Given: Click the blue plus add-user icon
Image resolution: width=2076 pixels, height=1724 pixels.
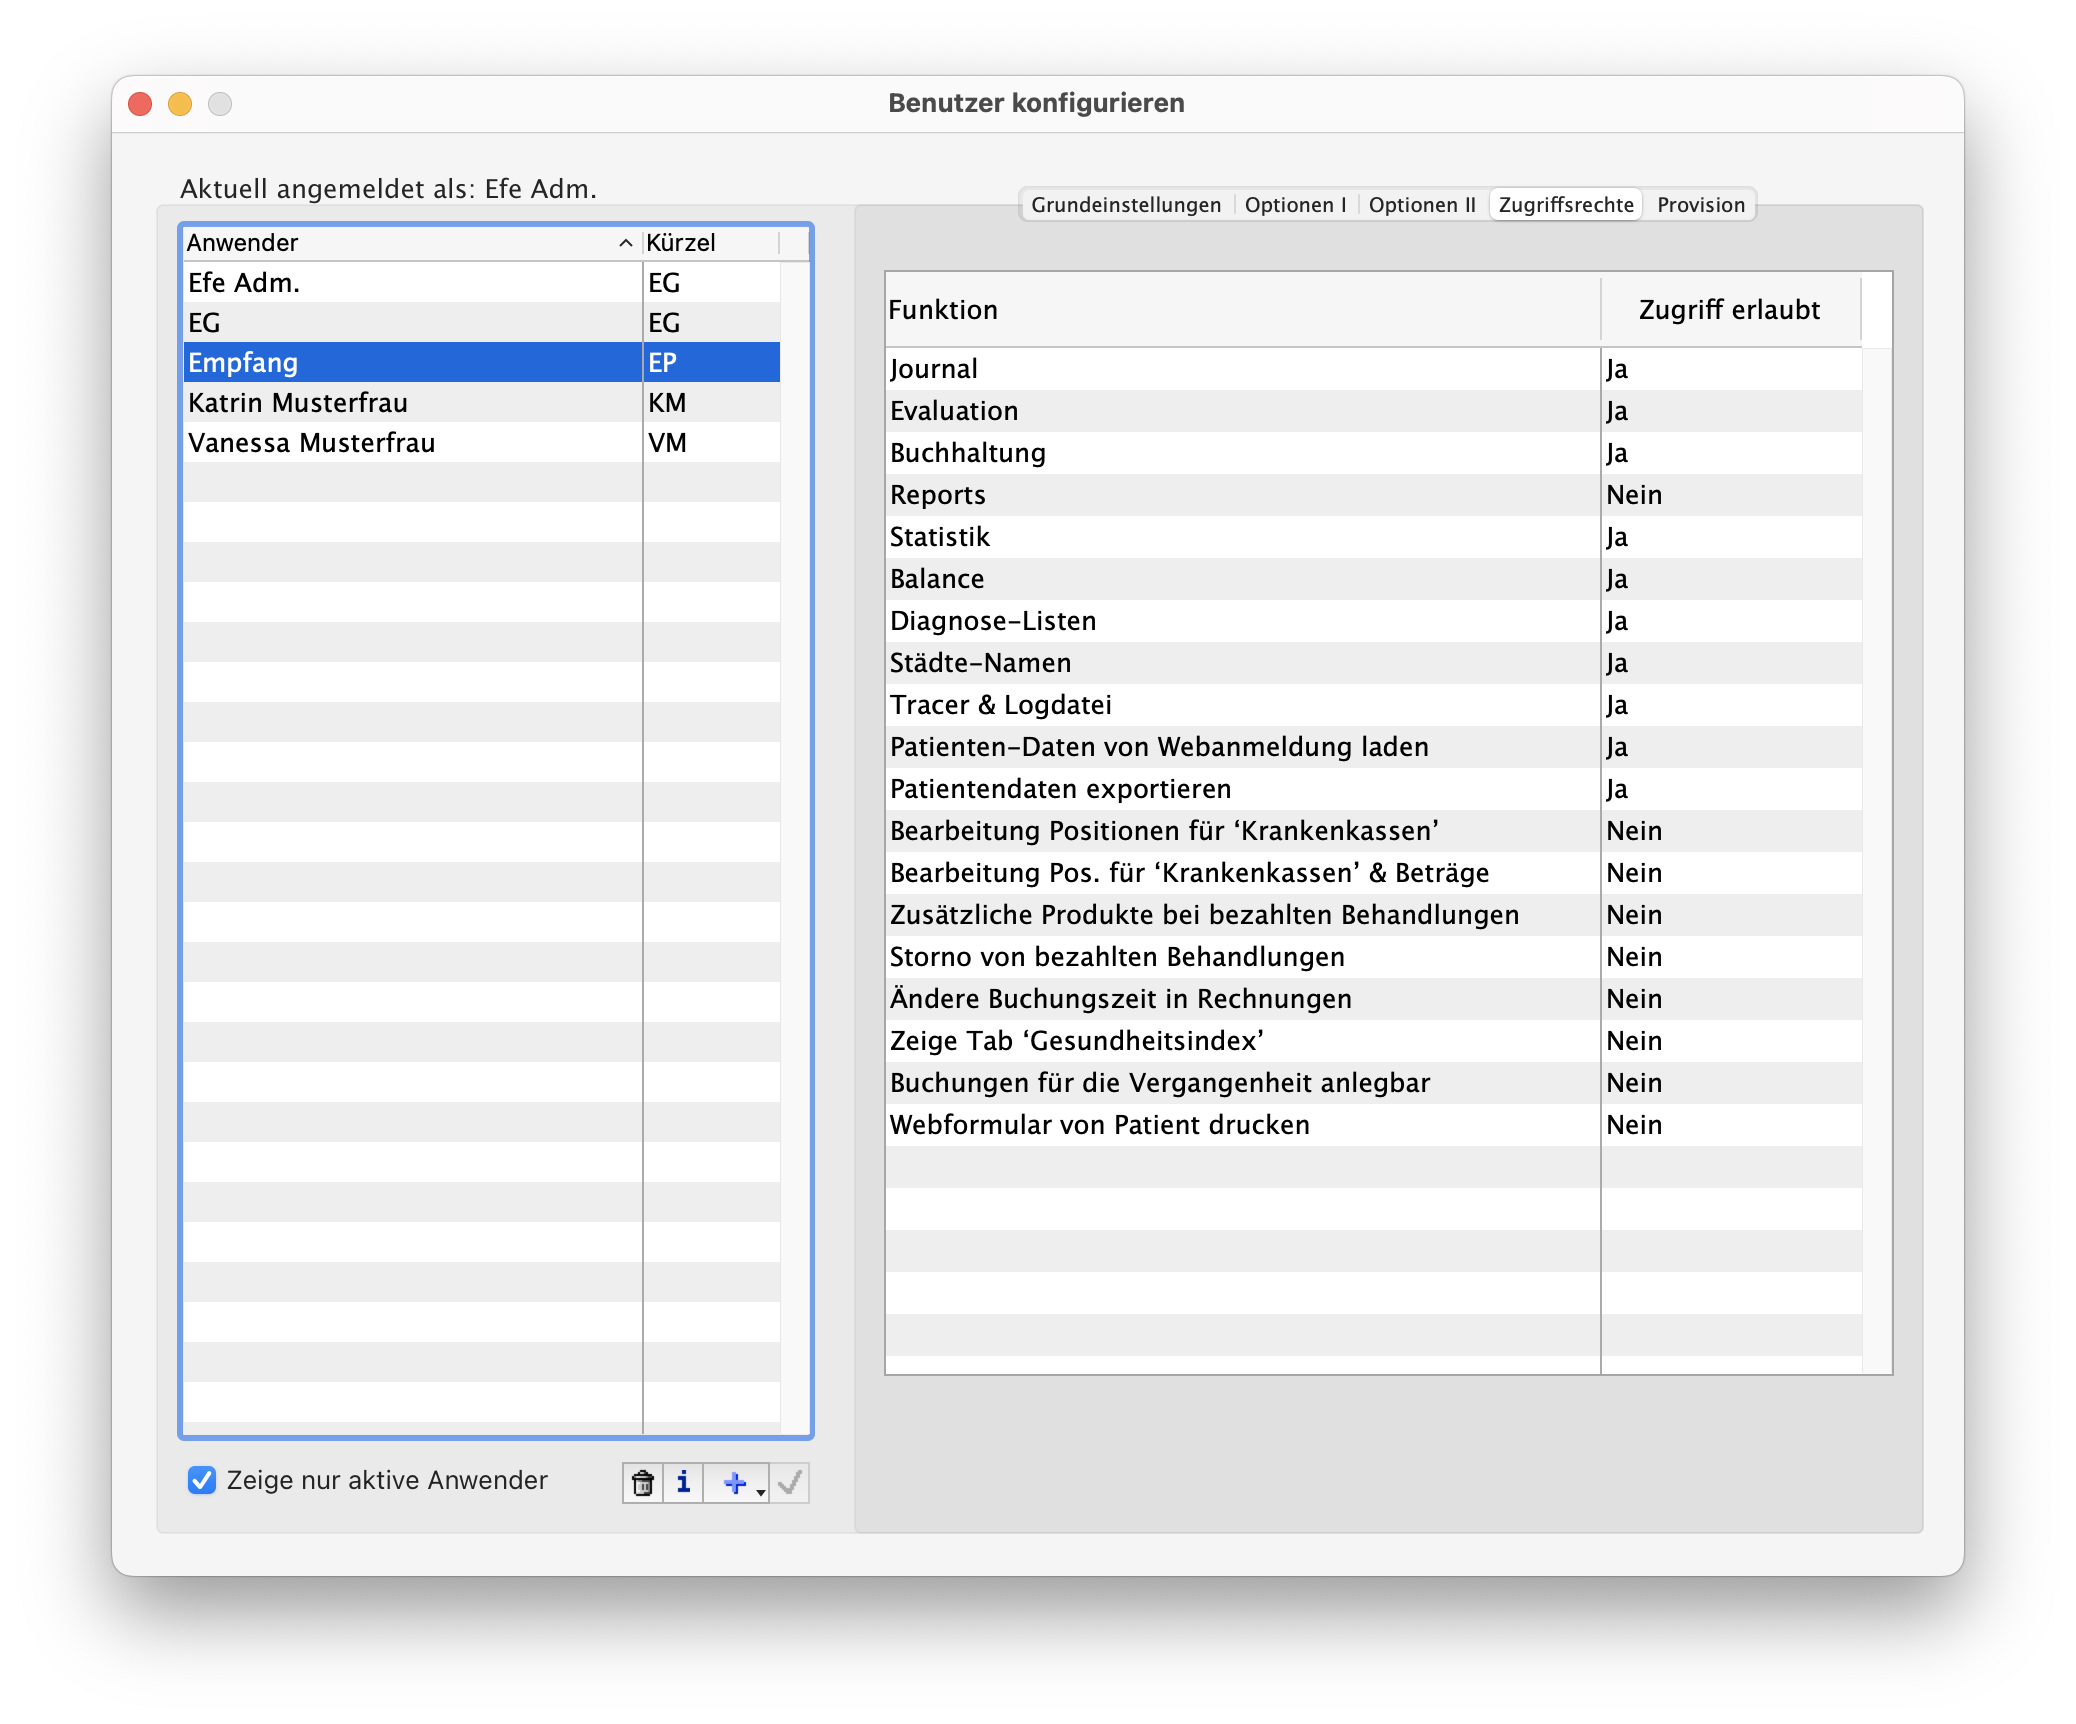Looking at the screenshot, I should click(733, 1483).
